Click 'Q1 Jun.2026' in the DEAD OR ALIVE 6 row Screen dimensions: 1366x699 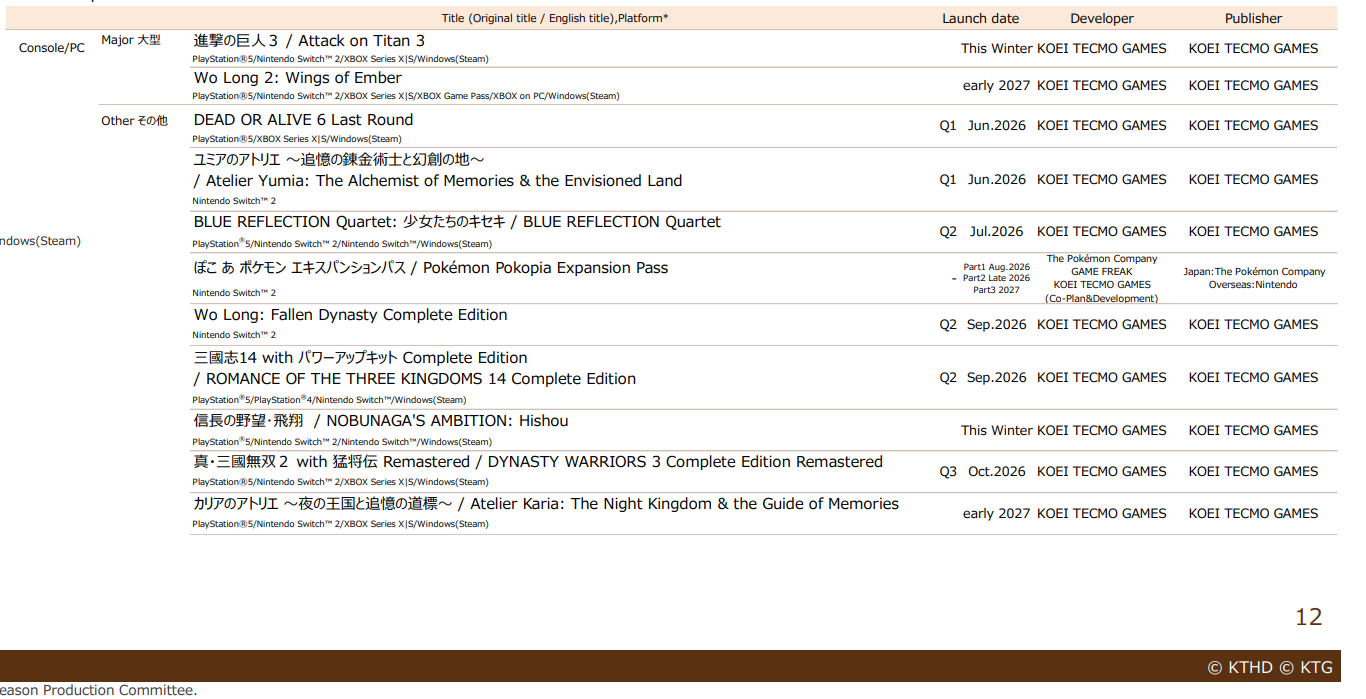pos(982,126)
